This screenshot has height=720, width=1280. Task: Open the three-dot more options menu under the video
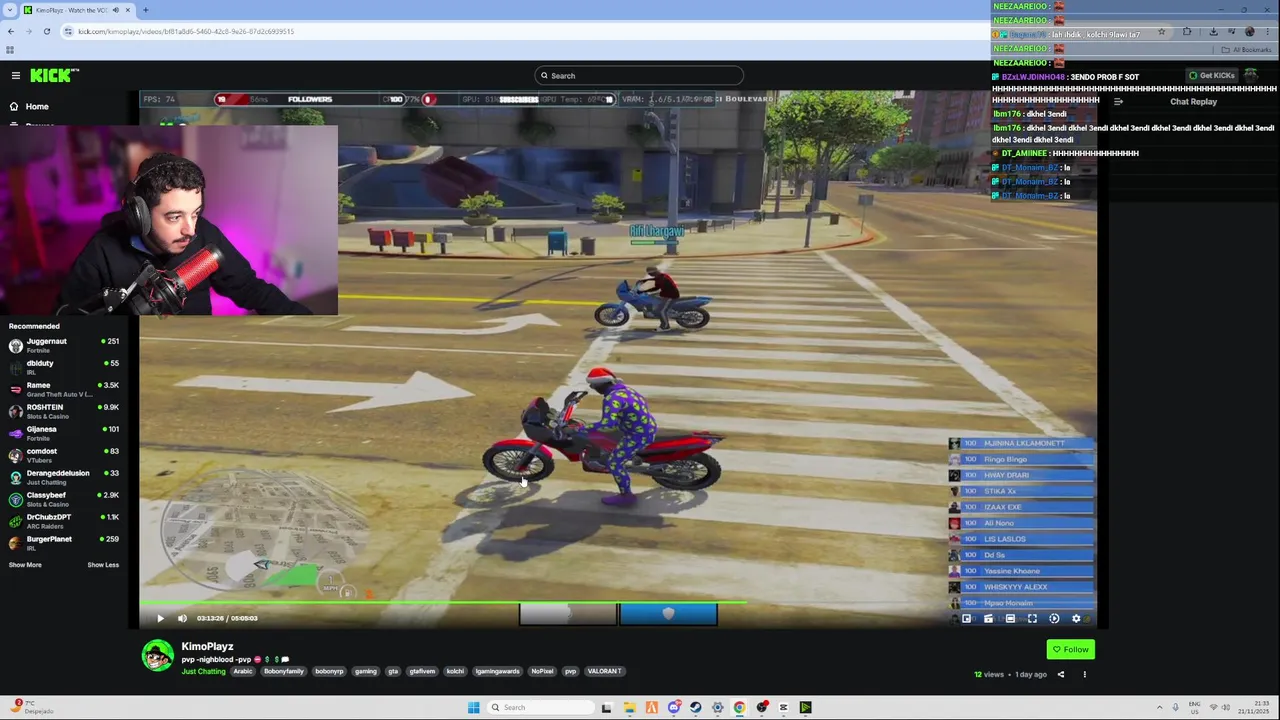(1084, 674)
